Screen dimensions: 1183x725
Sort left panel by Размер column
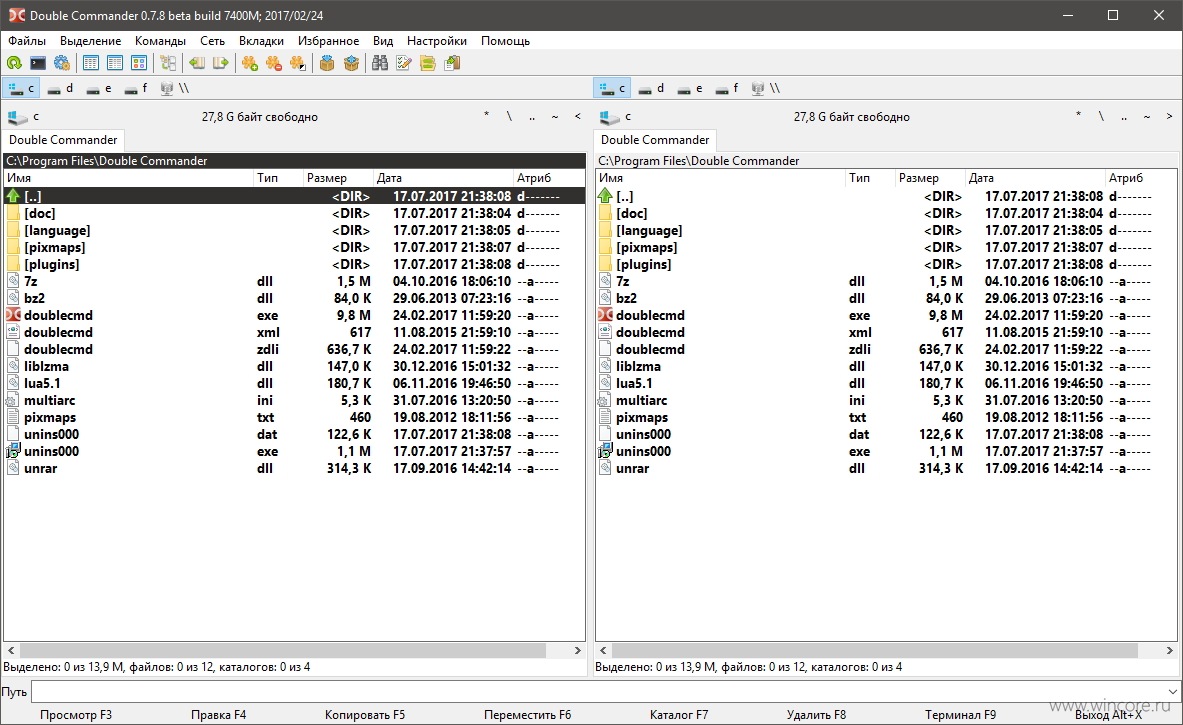(338, 178)
